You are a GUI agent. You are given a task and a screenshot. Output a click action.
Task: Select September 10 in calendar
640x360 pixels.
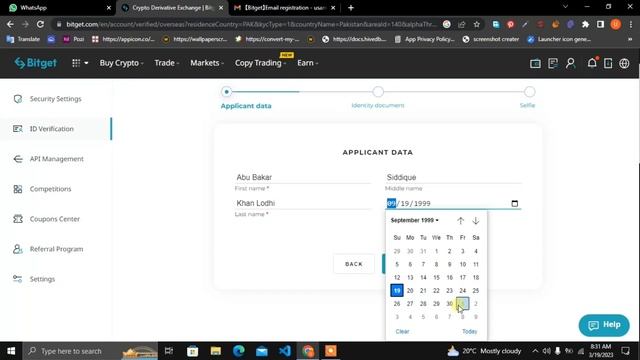point(462,264)
